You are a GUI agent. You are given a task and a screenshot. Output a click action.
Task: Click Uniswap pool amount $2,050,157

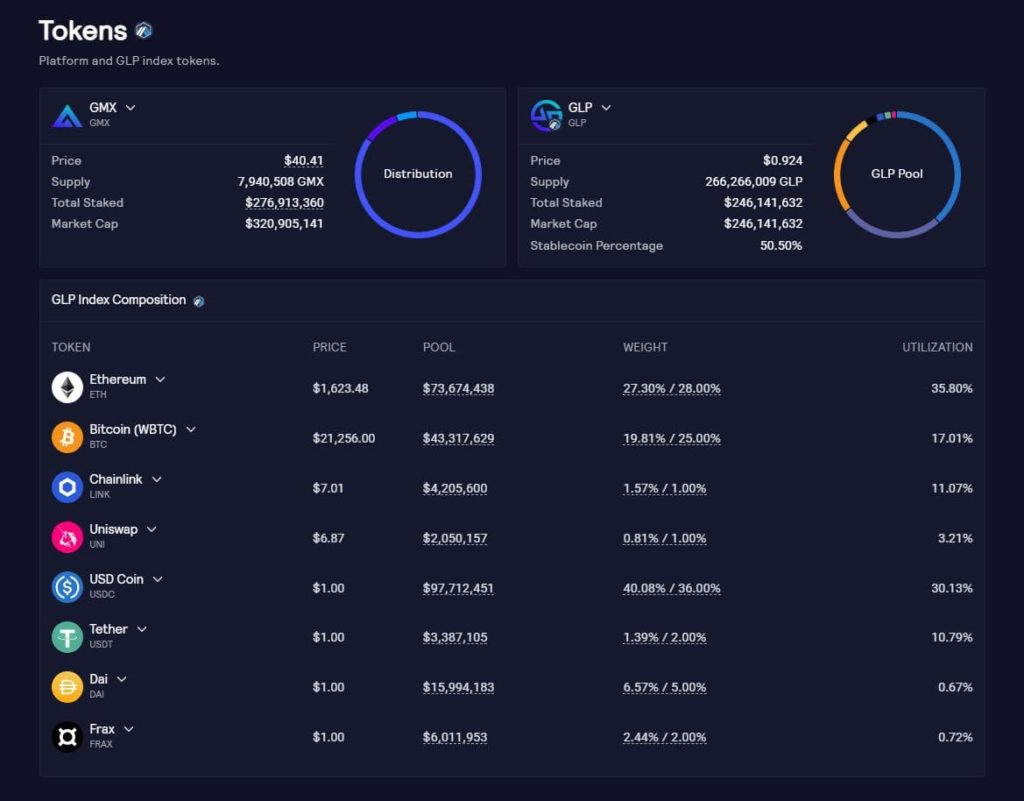click(x=455, y=538)
